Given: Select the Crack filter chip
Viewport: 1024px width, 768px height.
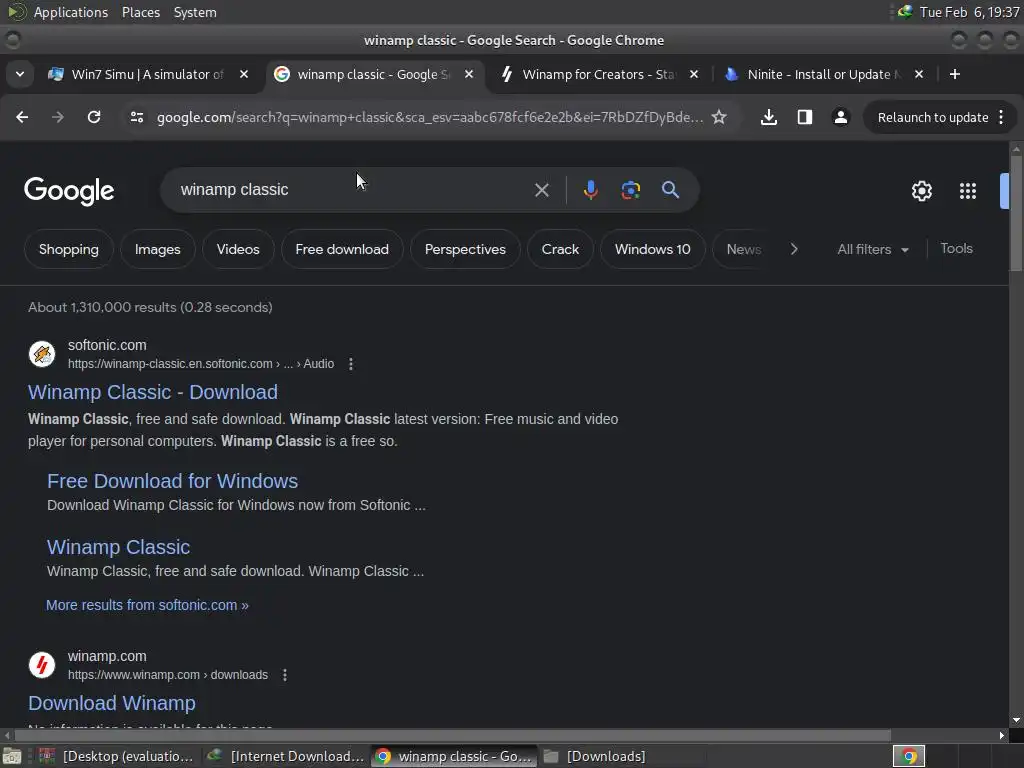Looking at the screenshot, I should [x=560, y=249].
